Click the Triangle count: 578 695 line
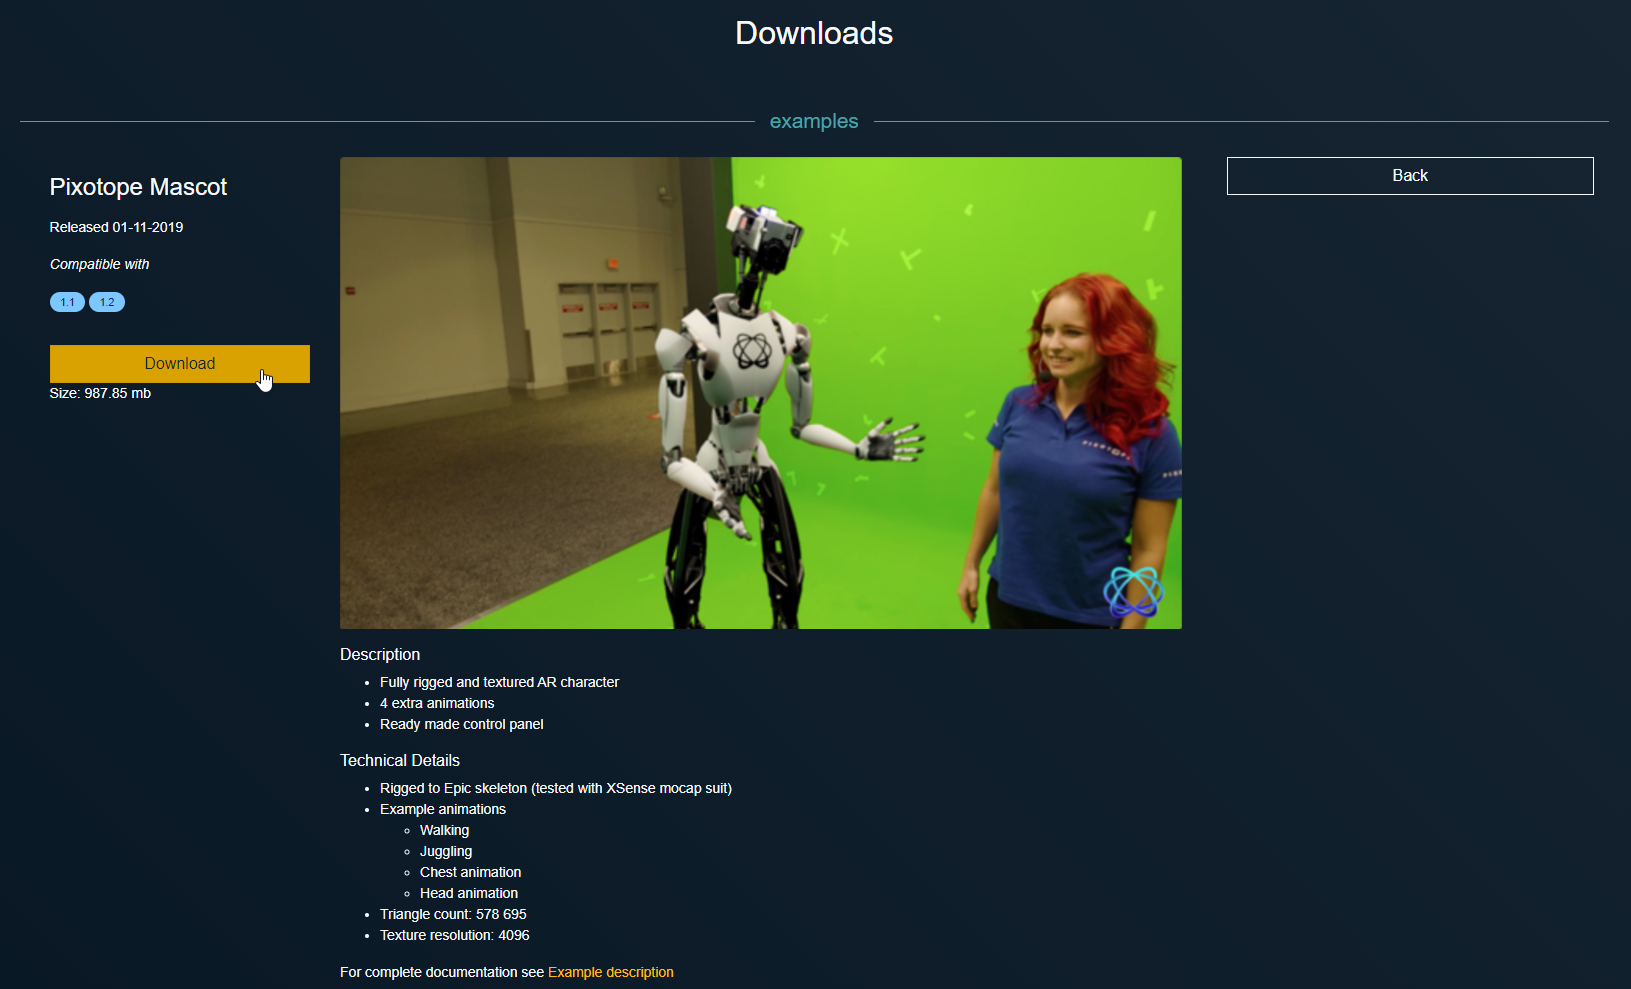 (453, 914)
